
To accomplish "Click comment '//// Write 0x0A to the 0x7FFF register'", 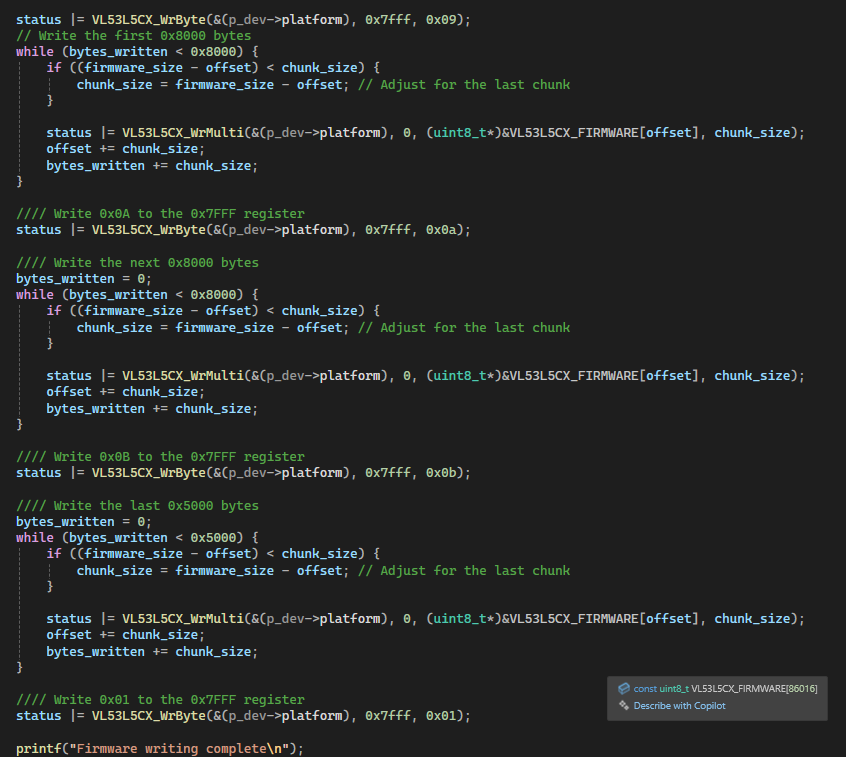I will (x=160, y=214).
